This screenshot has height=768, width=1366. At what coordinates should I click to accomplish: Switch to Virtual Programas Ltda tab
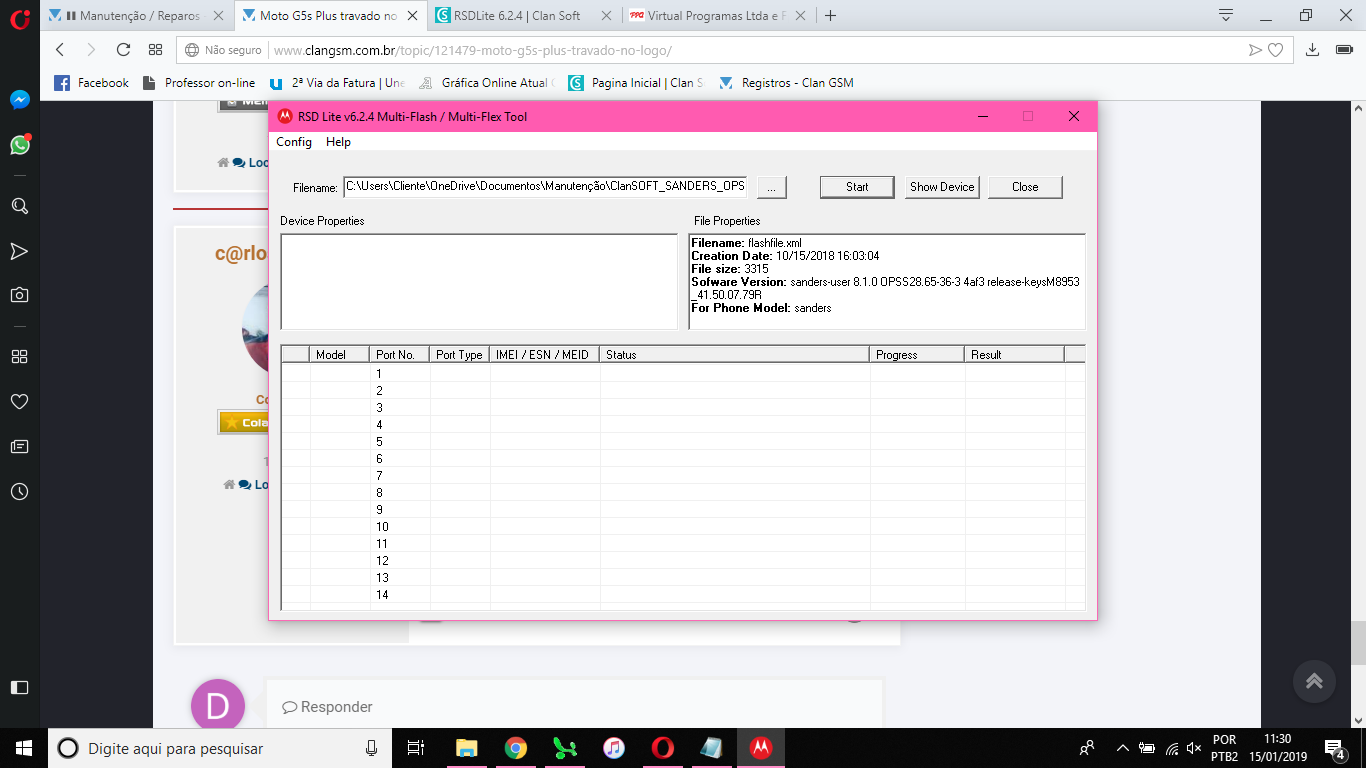tap(716, 16)
